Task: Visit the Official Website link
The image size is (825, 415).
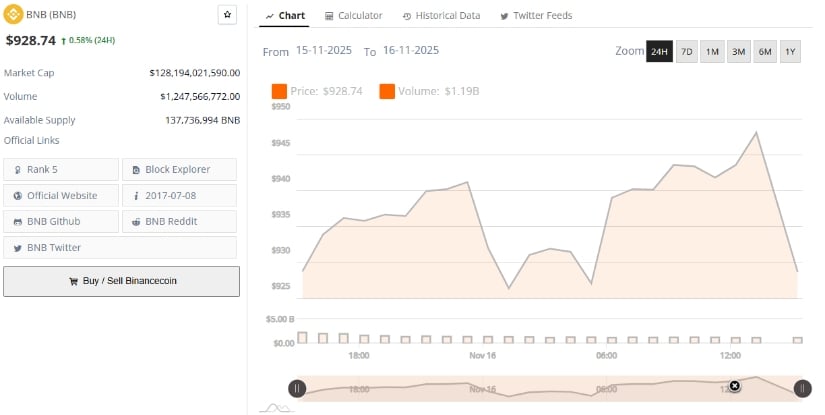Action: coord(60,195)
